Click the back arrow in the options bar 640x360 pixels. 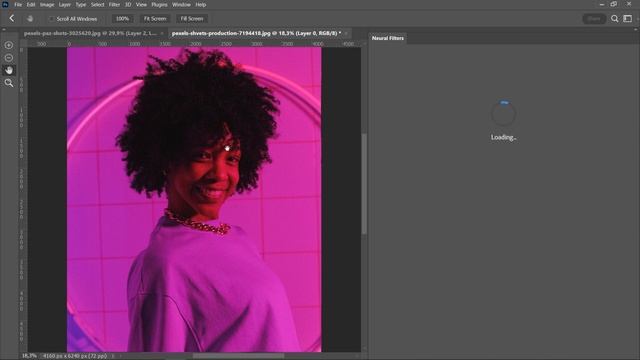[x=11, y=18]
